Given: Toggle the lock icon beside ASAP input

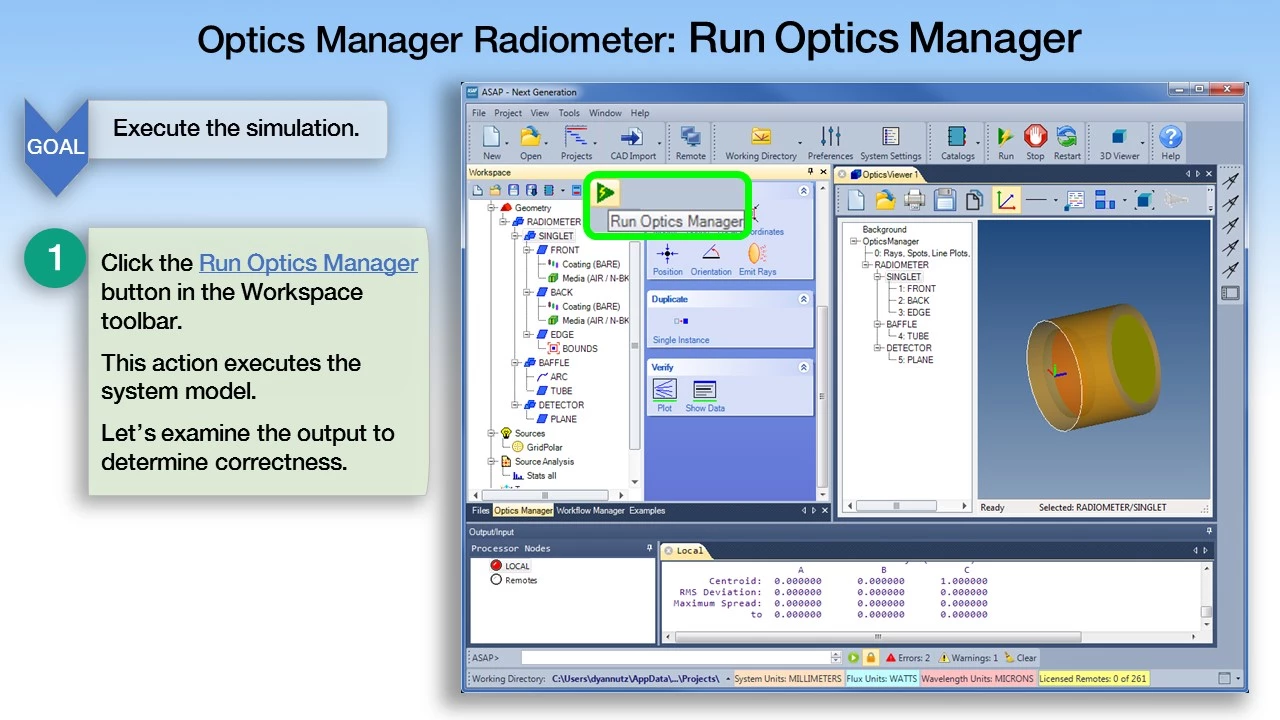Looking at the screenshot, I should coord(870,658).
